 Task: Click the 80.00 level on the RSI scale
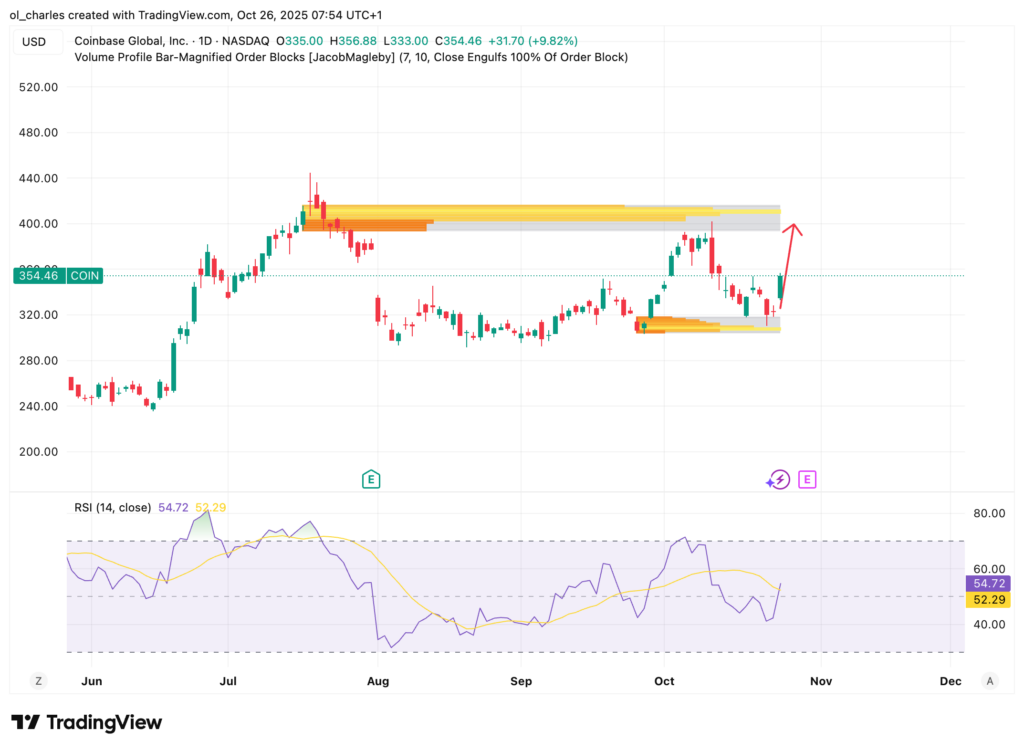click(988, 513)
